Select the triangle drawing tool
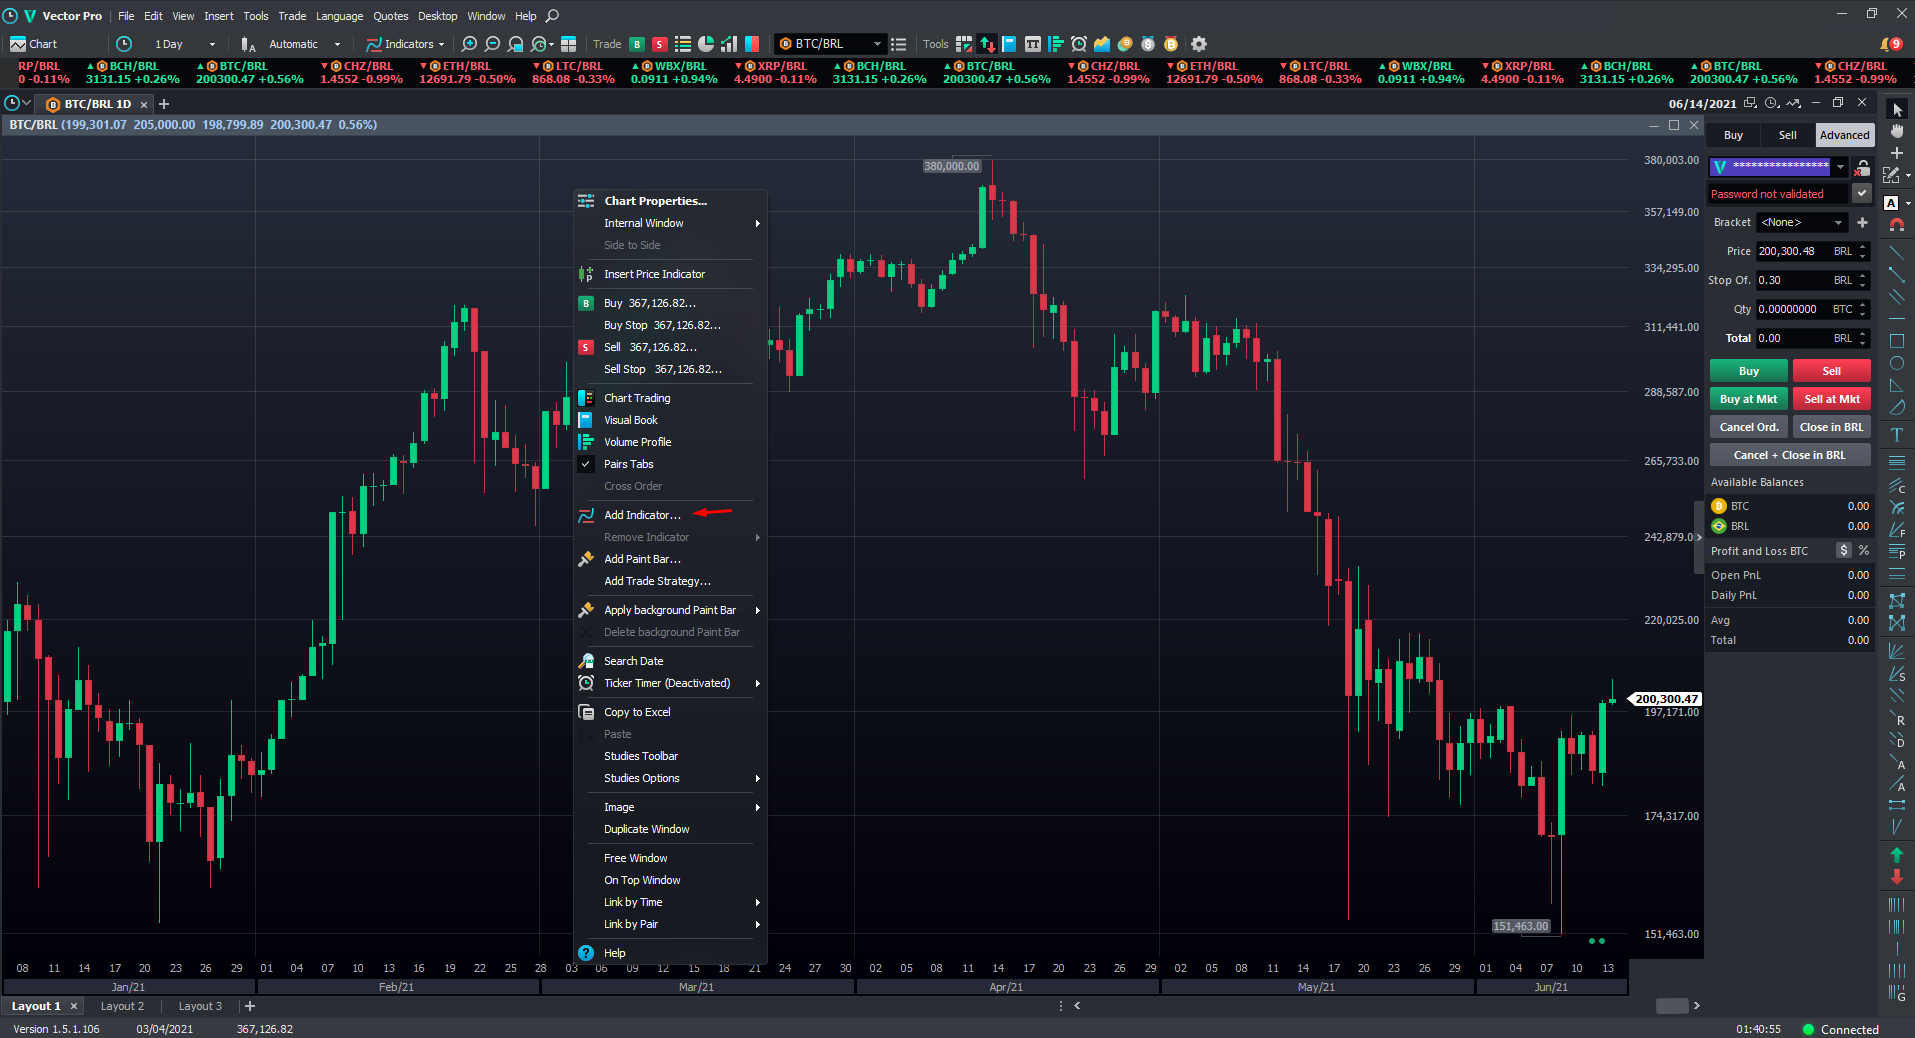The image size is (1915, 1038). pos(1897,385)
